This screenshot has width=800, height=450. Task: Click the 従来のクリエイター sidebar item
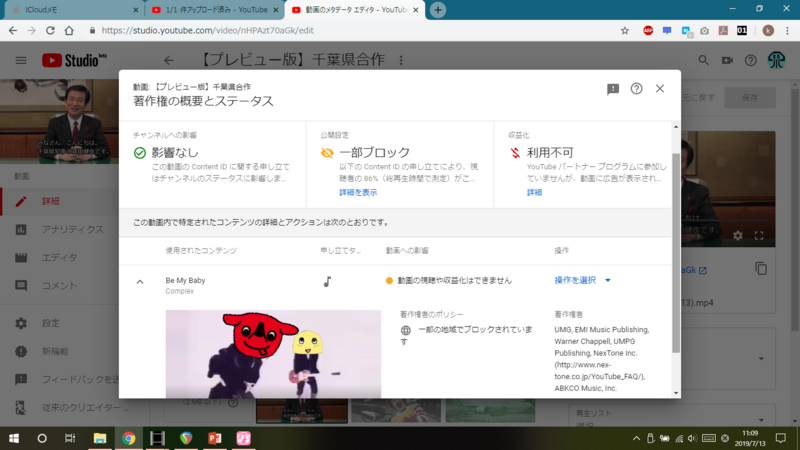click(x=60, y=408)
